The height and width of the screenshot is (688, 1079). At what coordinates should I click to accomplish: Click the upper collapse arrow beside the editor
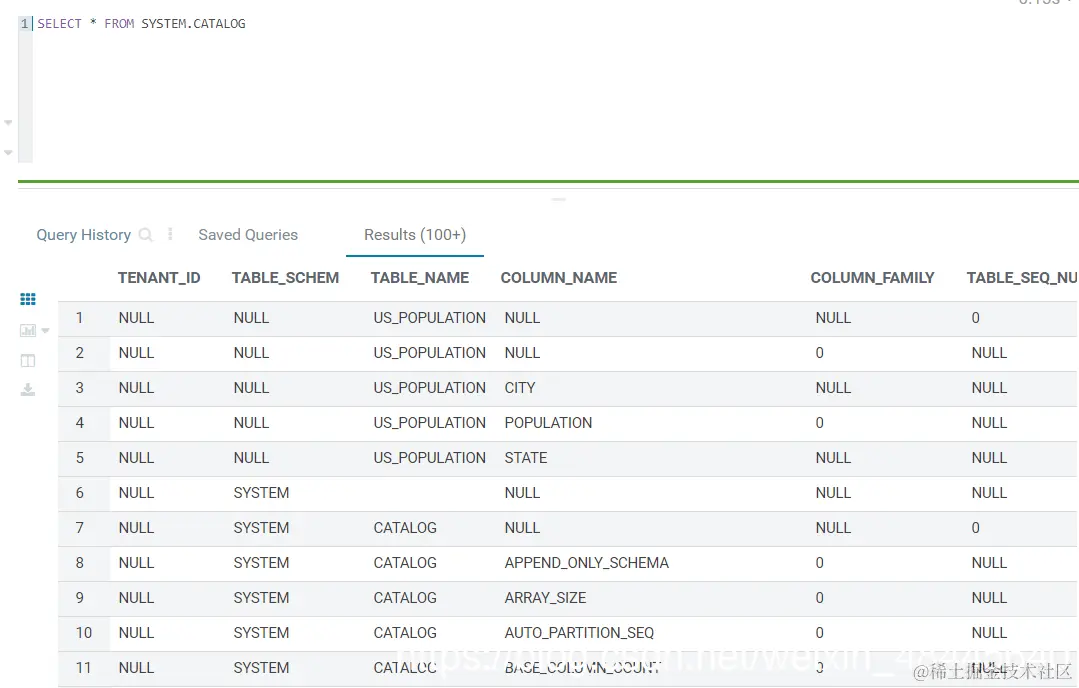(x=8, y=122)
